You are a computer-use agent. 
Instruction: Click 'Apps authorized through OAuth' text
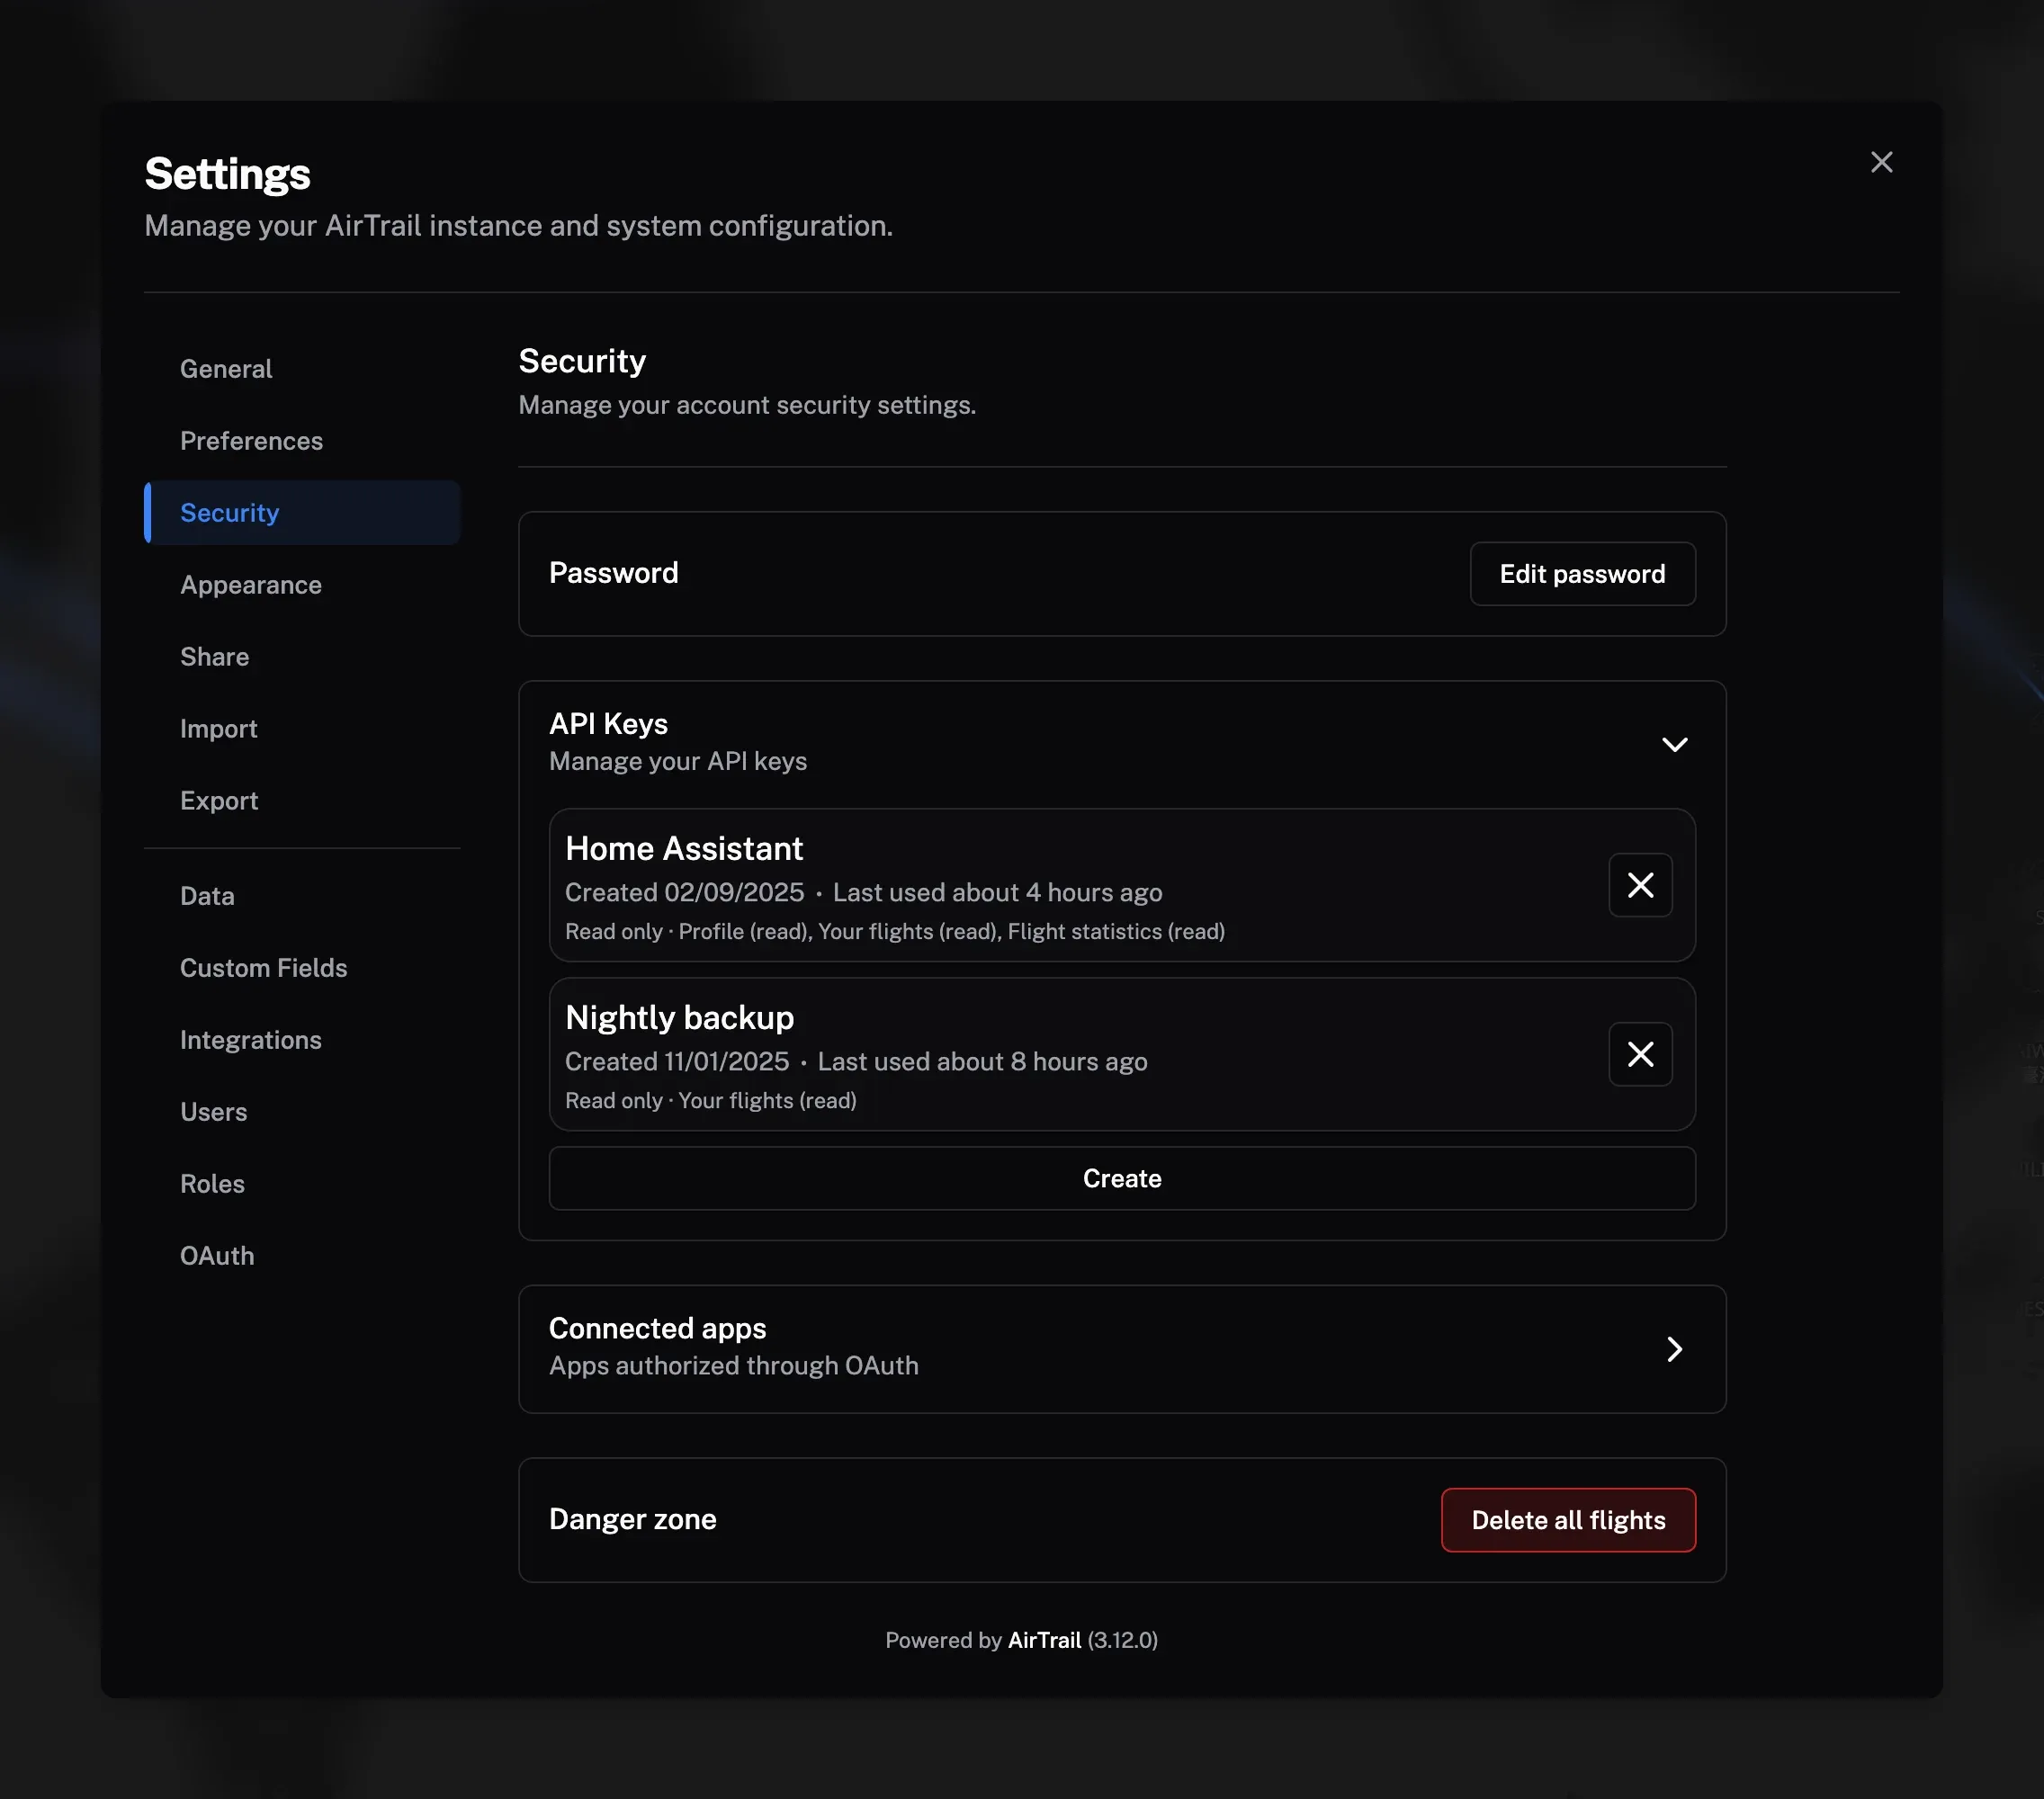point(734,1366)
